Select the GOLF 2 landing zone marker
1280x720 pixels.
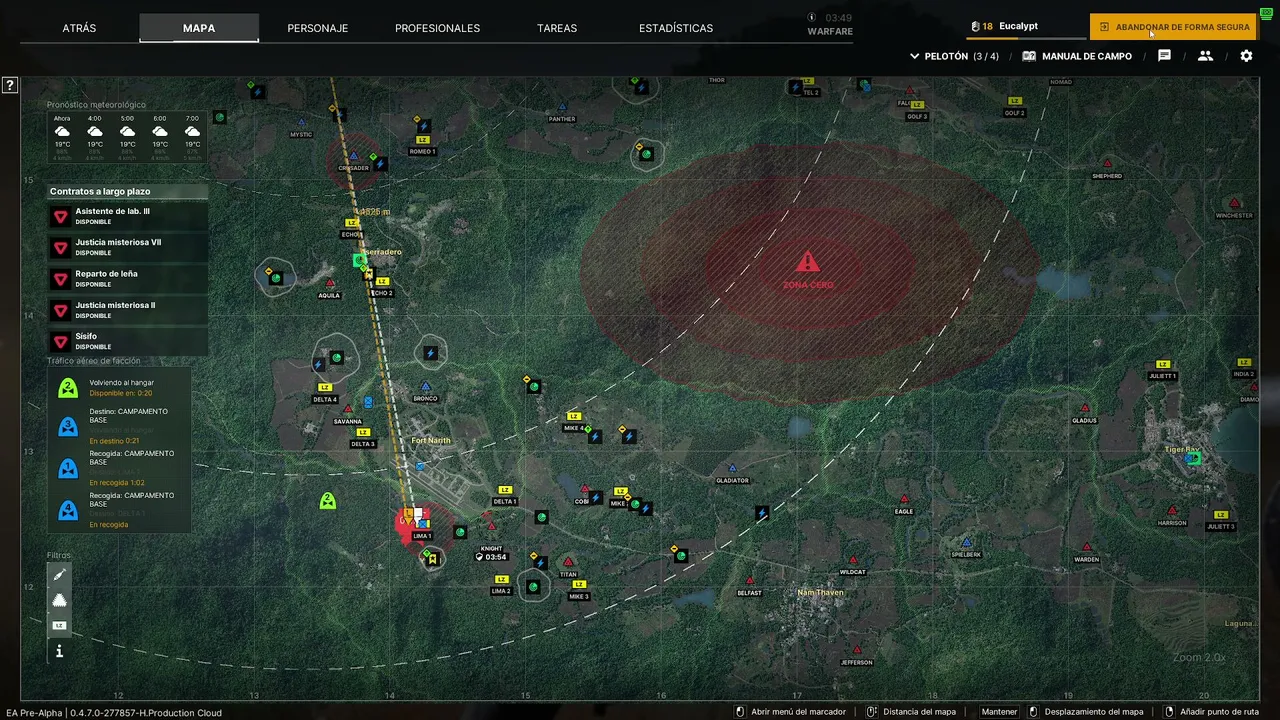coord(1015,101)
